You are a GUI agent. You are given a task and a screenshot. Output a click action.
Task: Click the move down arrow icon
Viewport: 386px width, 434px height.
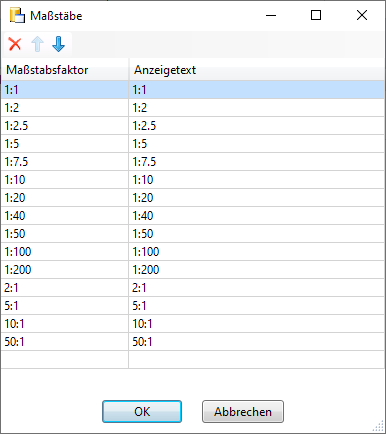[x=58, y=44]
